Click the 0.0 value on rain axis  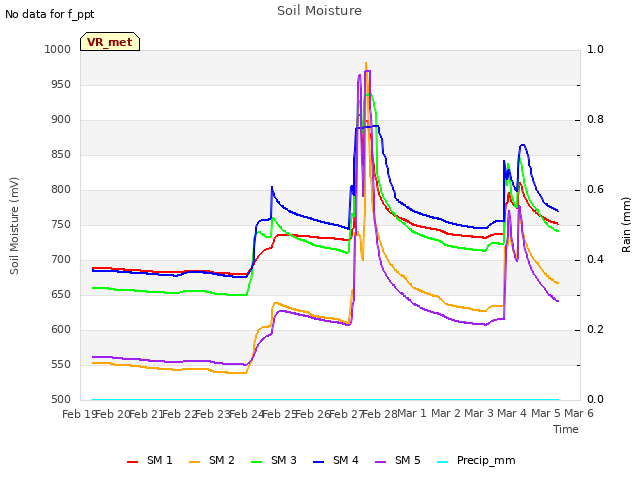pyautogui.click(x=596, y=400)
